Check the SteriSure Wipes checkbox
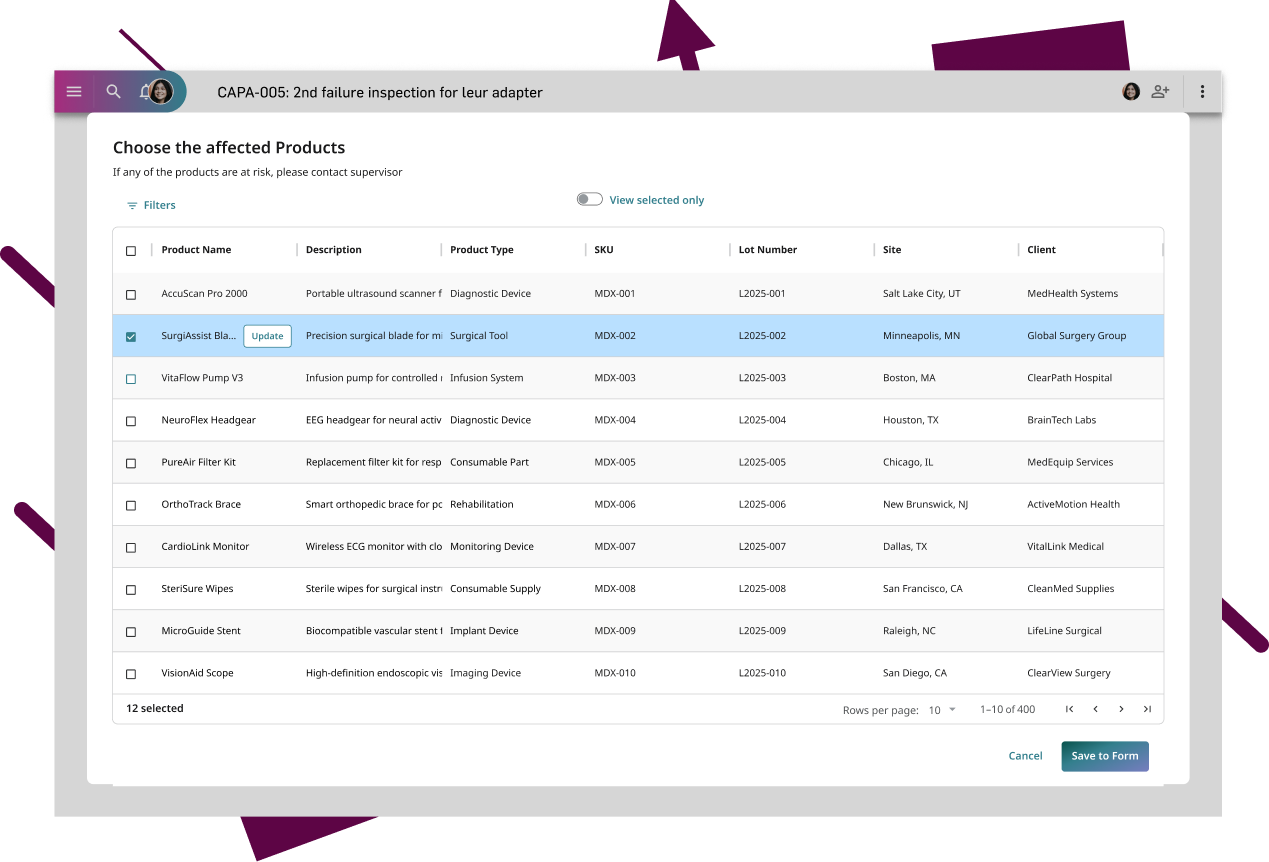1269x862 pixels. [131, 590]
